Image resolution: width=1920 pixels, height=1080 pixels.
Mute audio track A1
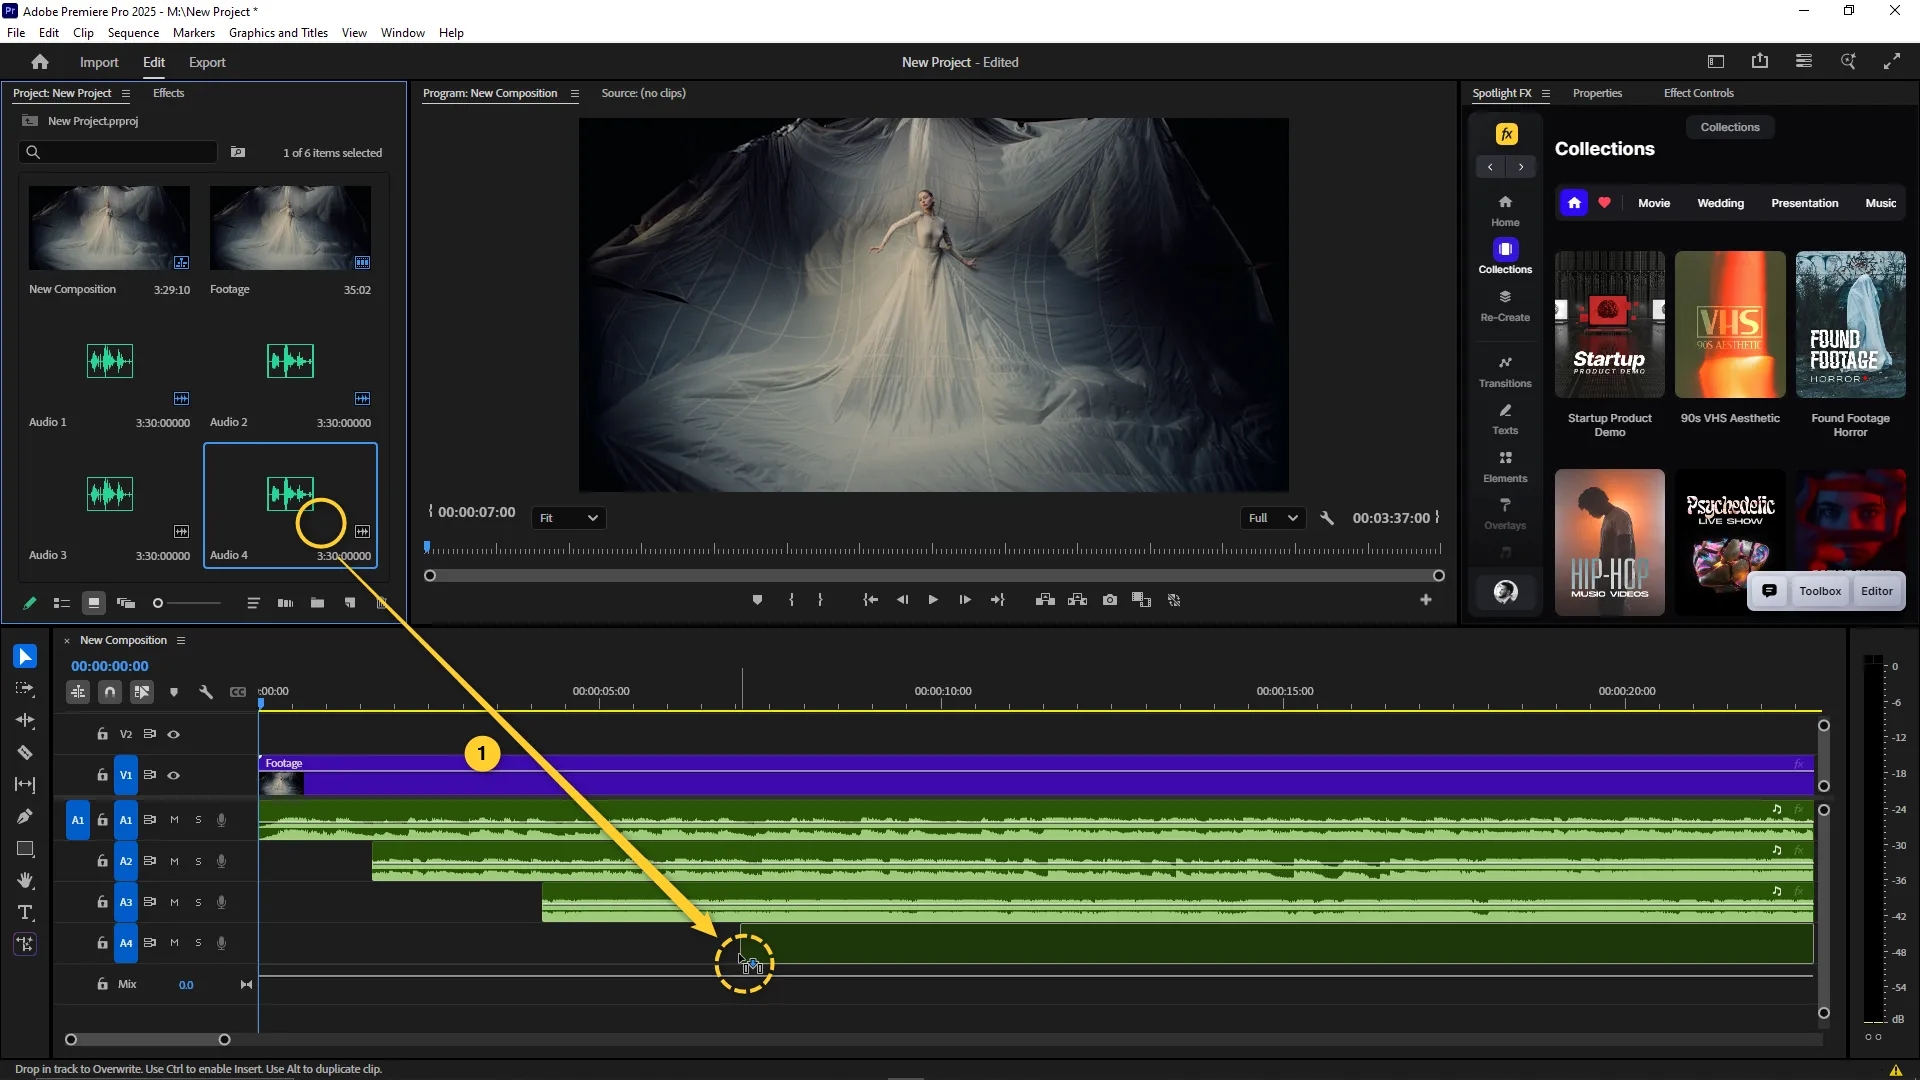[x=174, y=820]
